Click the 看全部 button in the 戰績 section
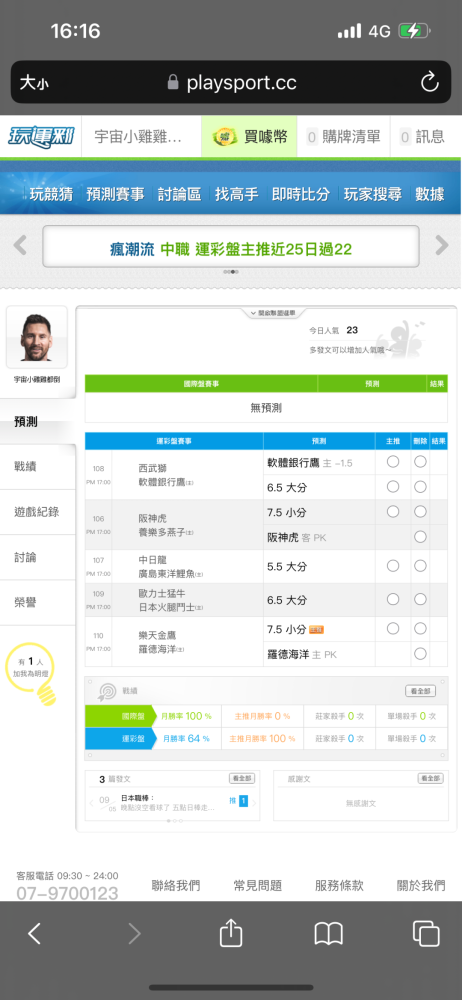Screen dimensions: 462x1000 pos(421,691)
